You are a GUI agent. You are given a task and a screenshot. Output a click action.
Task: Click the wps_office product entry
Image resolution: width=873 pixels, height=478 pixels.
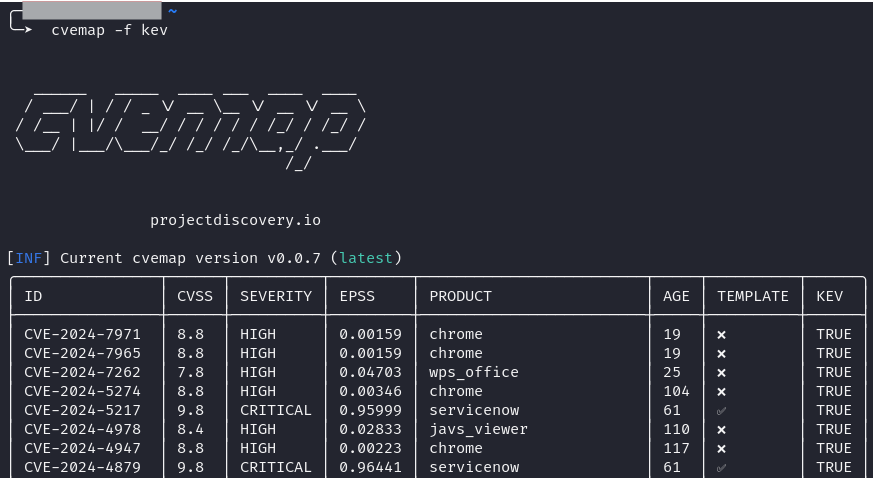[x=473, y=373]
